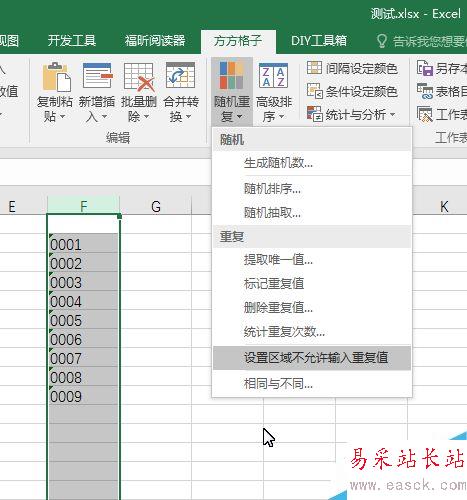The height and width of the screenshot is (500, 467).
Task: Open the 视图 ribbon tab
Action: coord(9,41)
